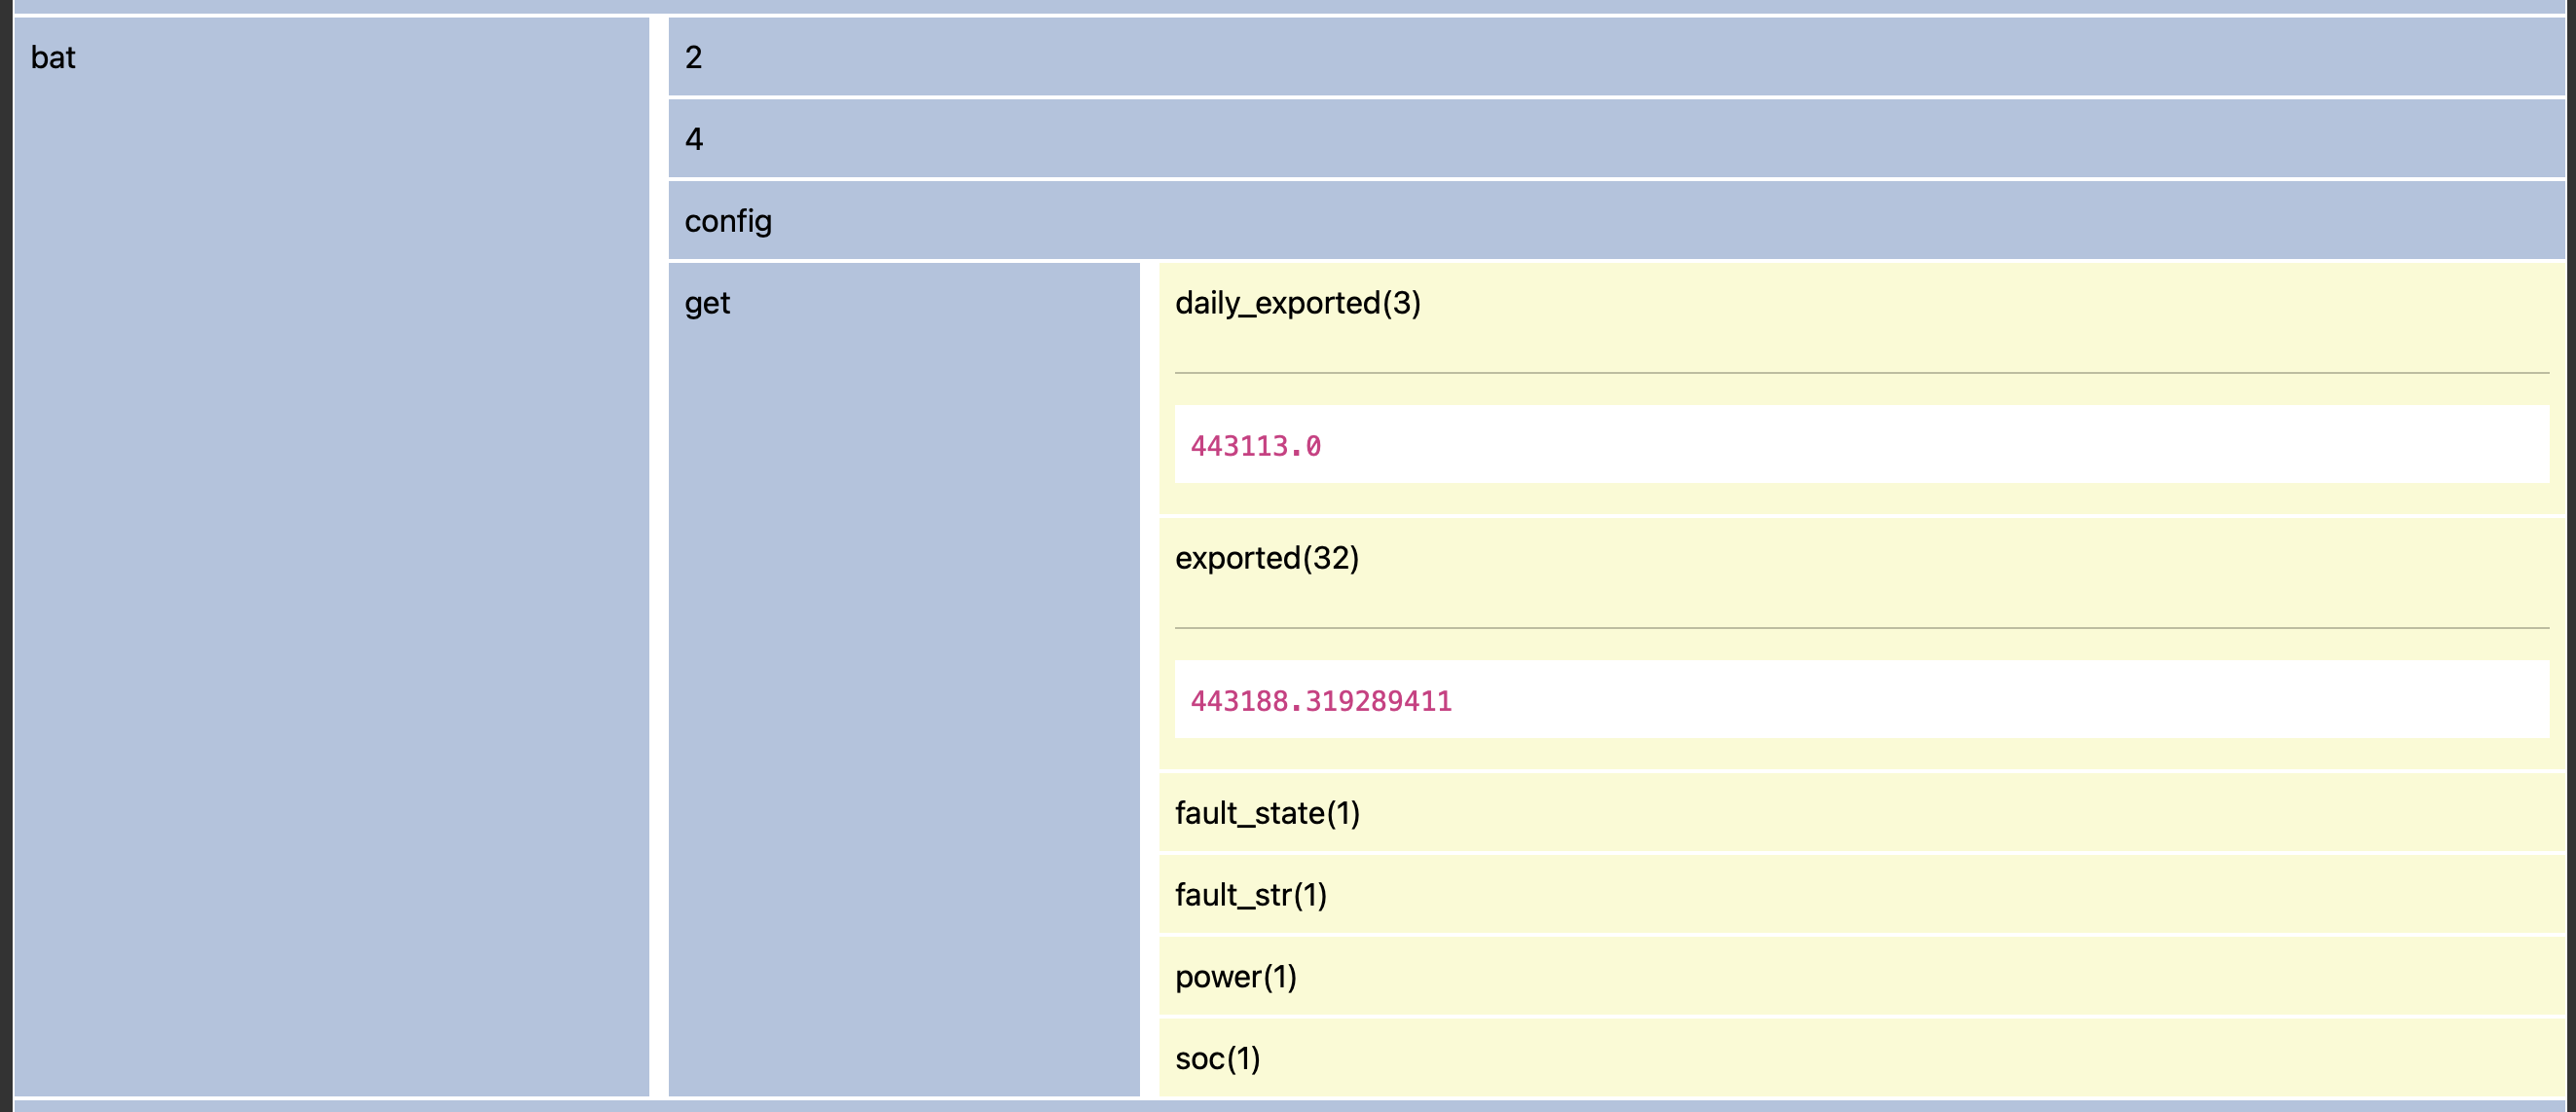The width and height of the screenshot is (2576, 1112).
Task: Select the bat topic node
Action: [x=53, y=58]
